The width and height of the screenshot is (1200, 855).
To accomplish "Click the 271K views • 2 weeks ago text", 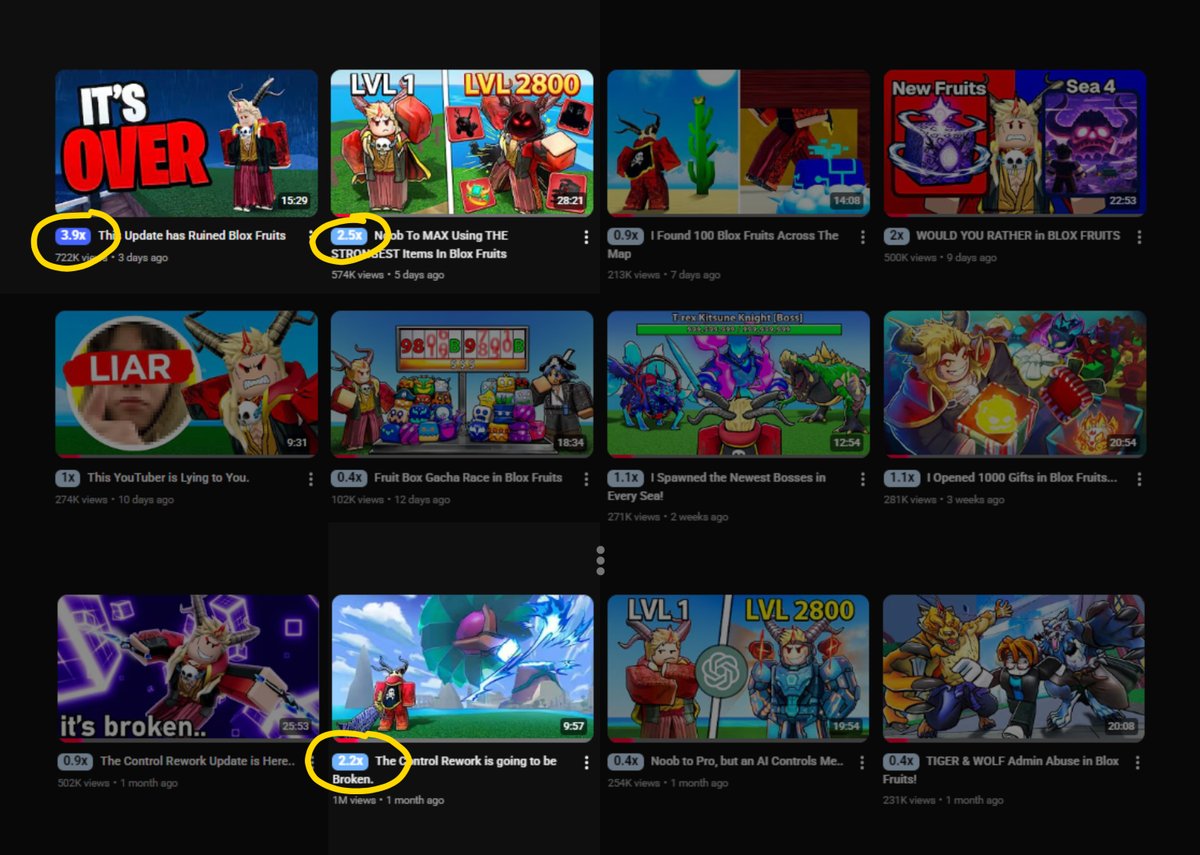I will [667, 517].
